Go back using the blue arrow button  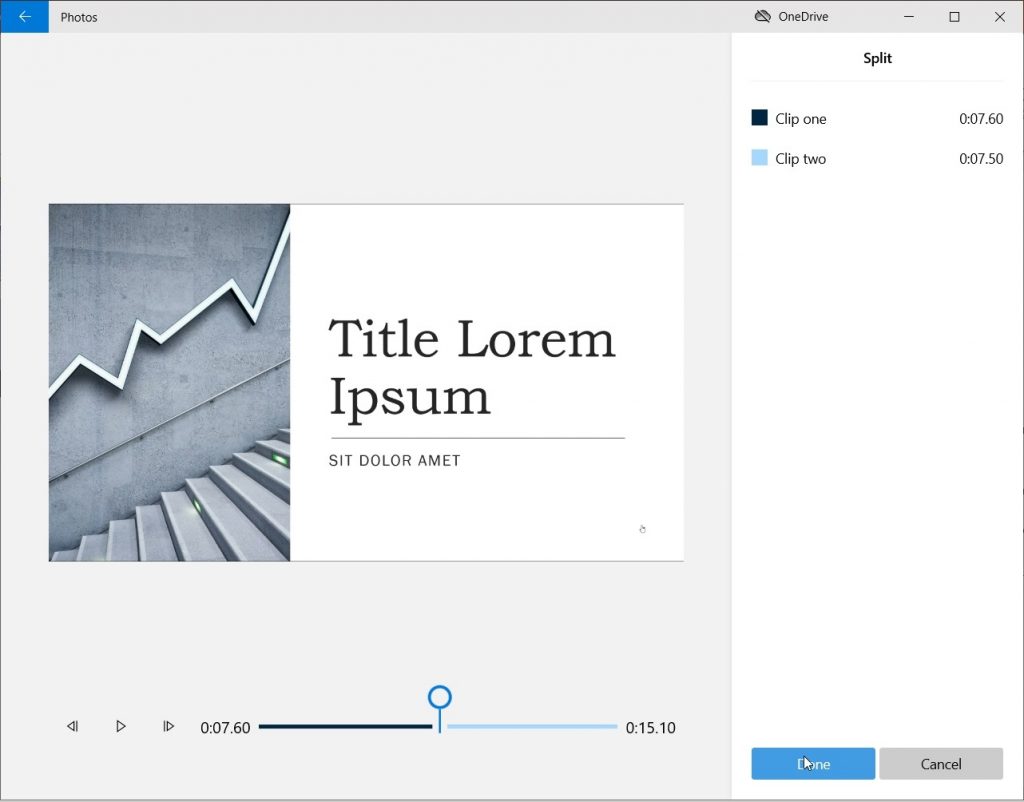click(x=24, y=16)
